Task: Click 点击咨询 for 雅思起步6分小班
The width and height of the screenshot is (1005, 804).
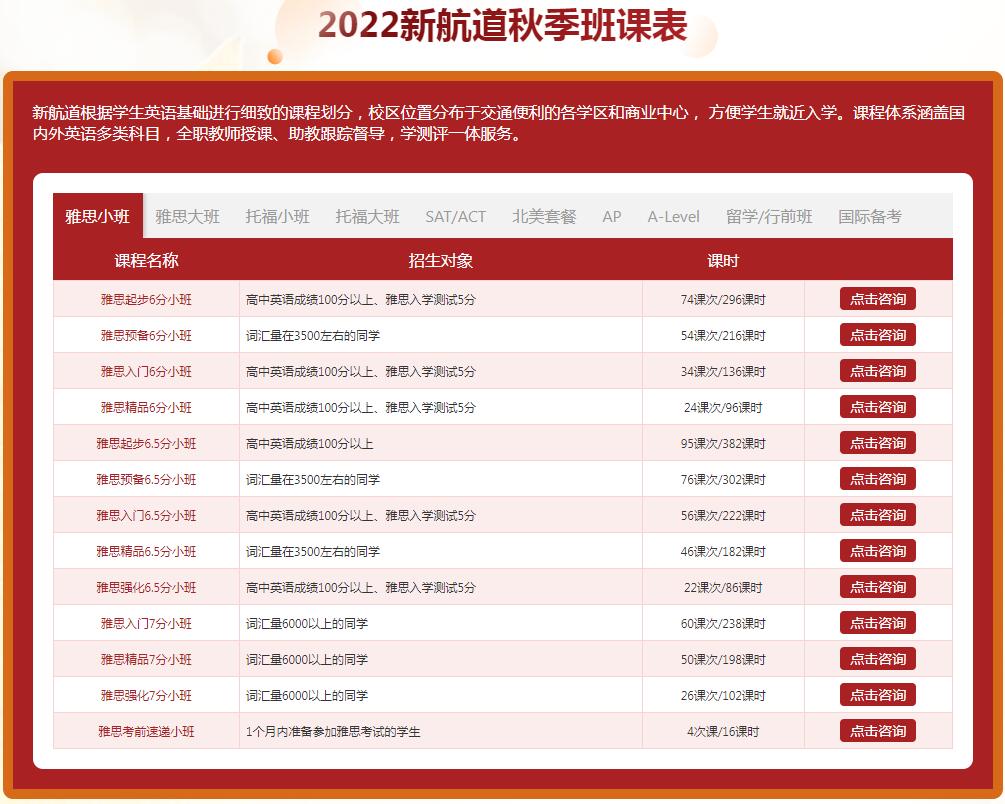Action: (877, 299)
